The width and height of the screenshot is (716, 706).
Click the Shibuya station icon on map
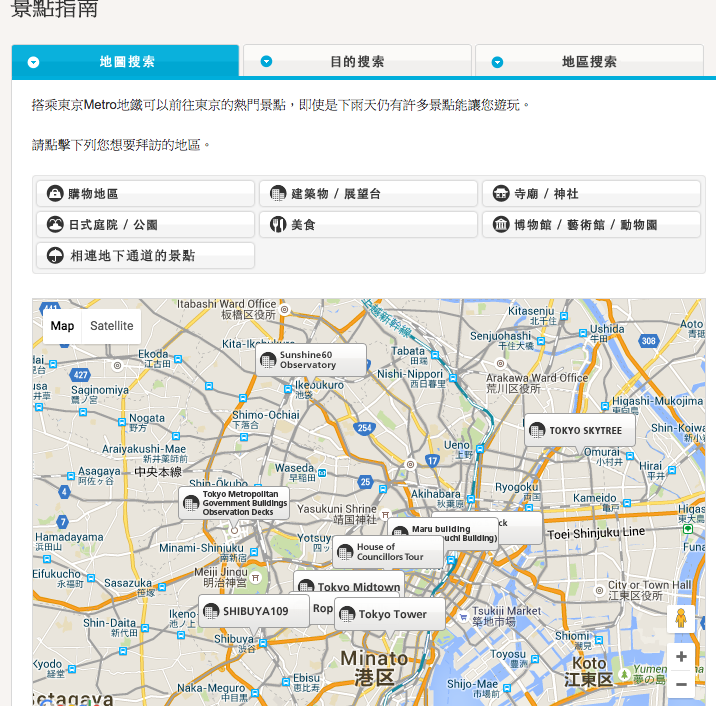(263, 643)
